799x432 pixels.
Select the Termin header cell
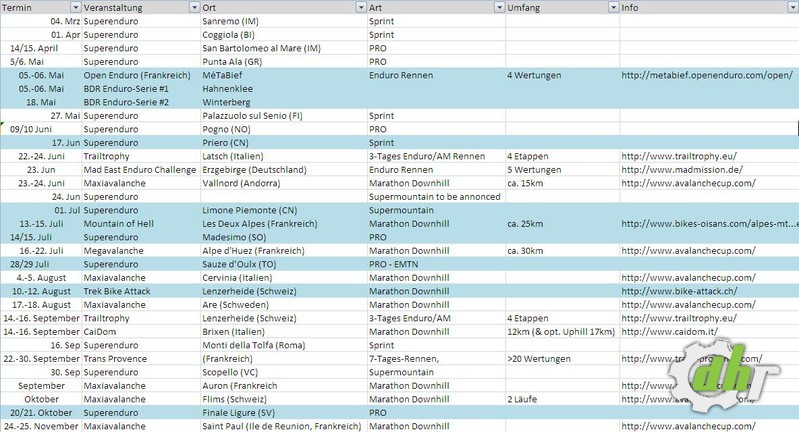[x=41, y=8]
